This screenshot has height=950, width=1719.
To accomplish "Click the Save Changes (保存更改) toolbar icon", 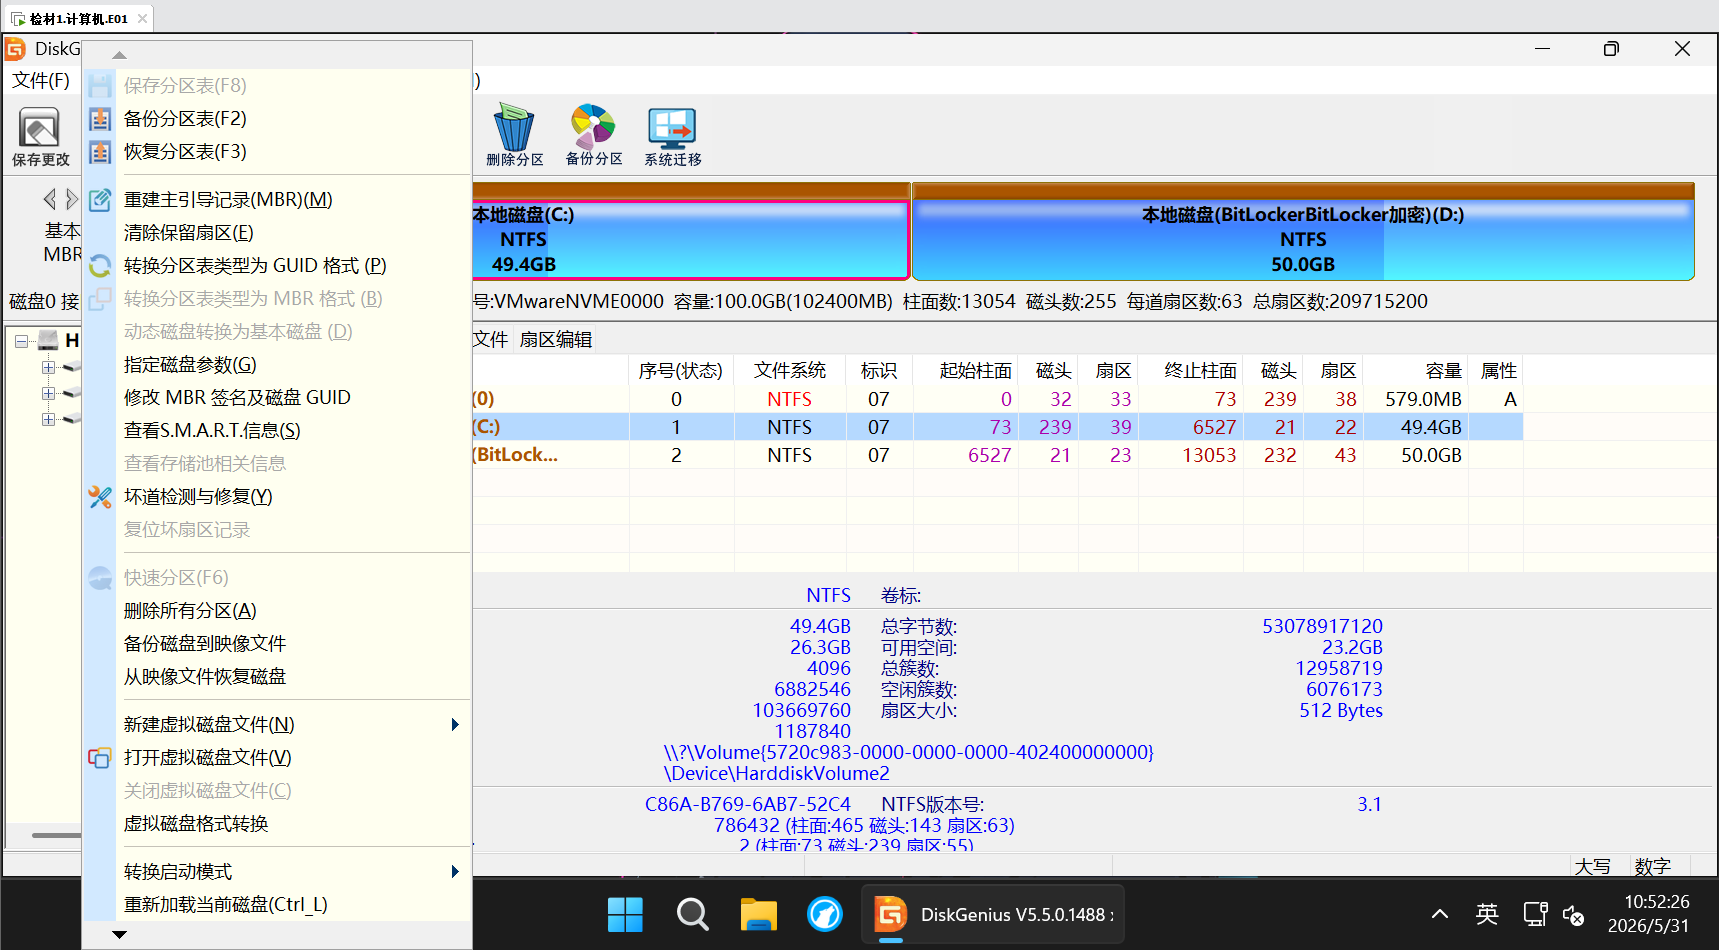I will (40, 136).
